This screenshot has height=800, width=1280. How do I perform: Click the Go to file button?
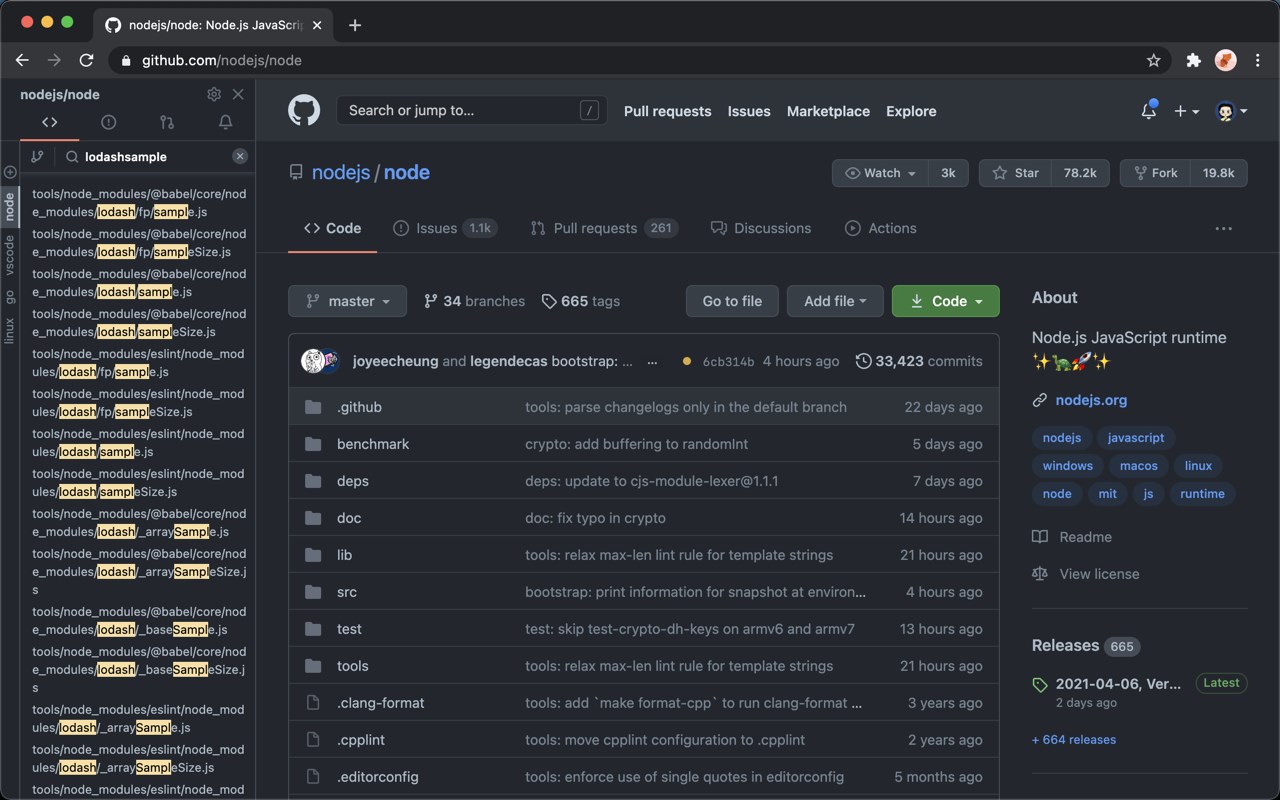pos(732,301)
